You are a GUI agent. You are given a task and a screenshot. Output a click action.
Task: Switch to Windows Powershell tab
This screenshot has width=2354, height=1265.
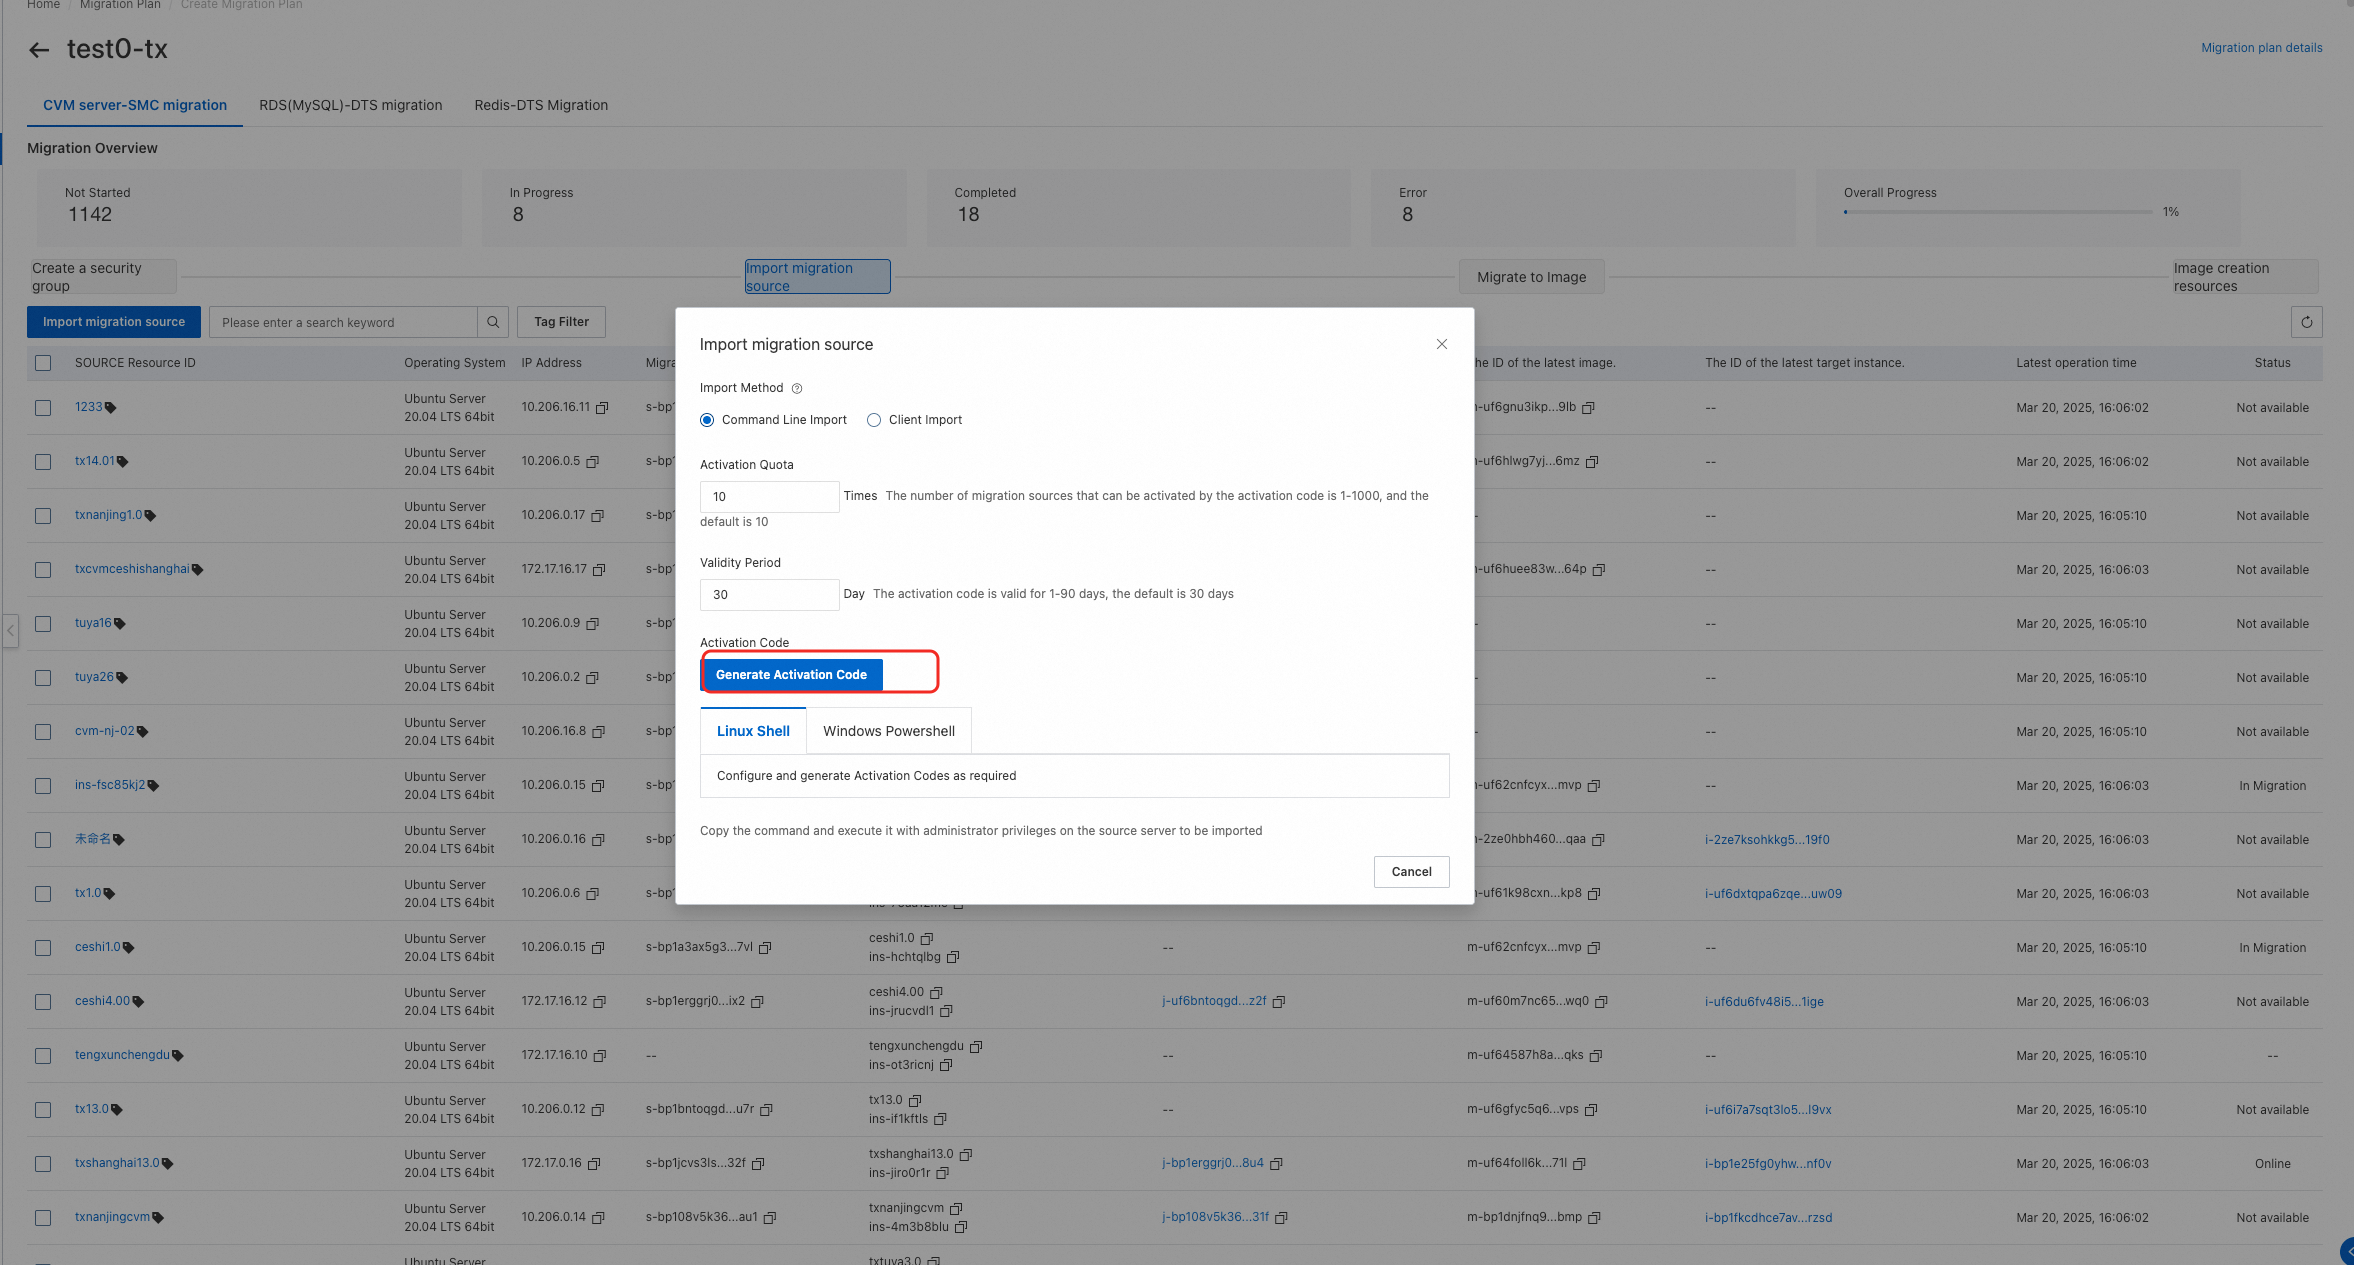[888, 731]
